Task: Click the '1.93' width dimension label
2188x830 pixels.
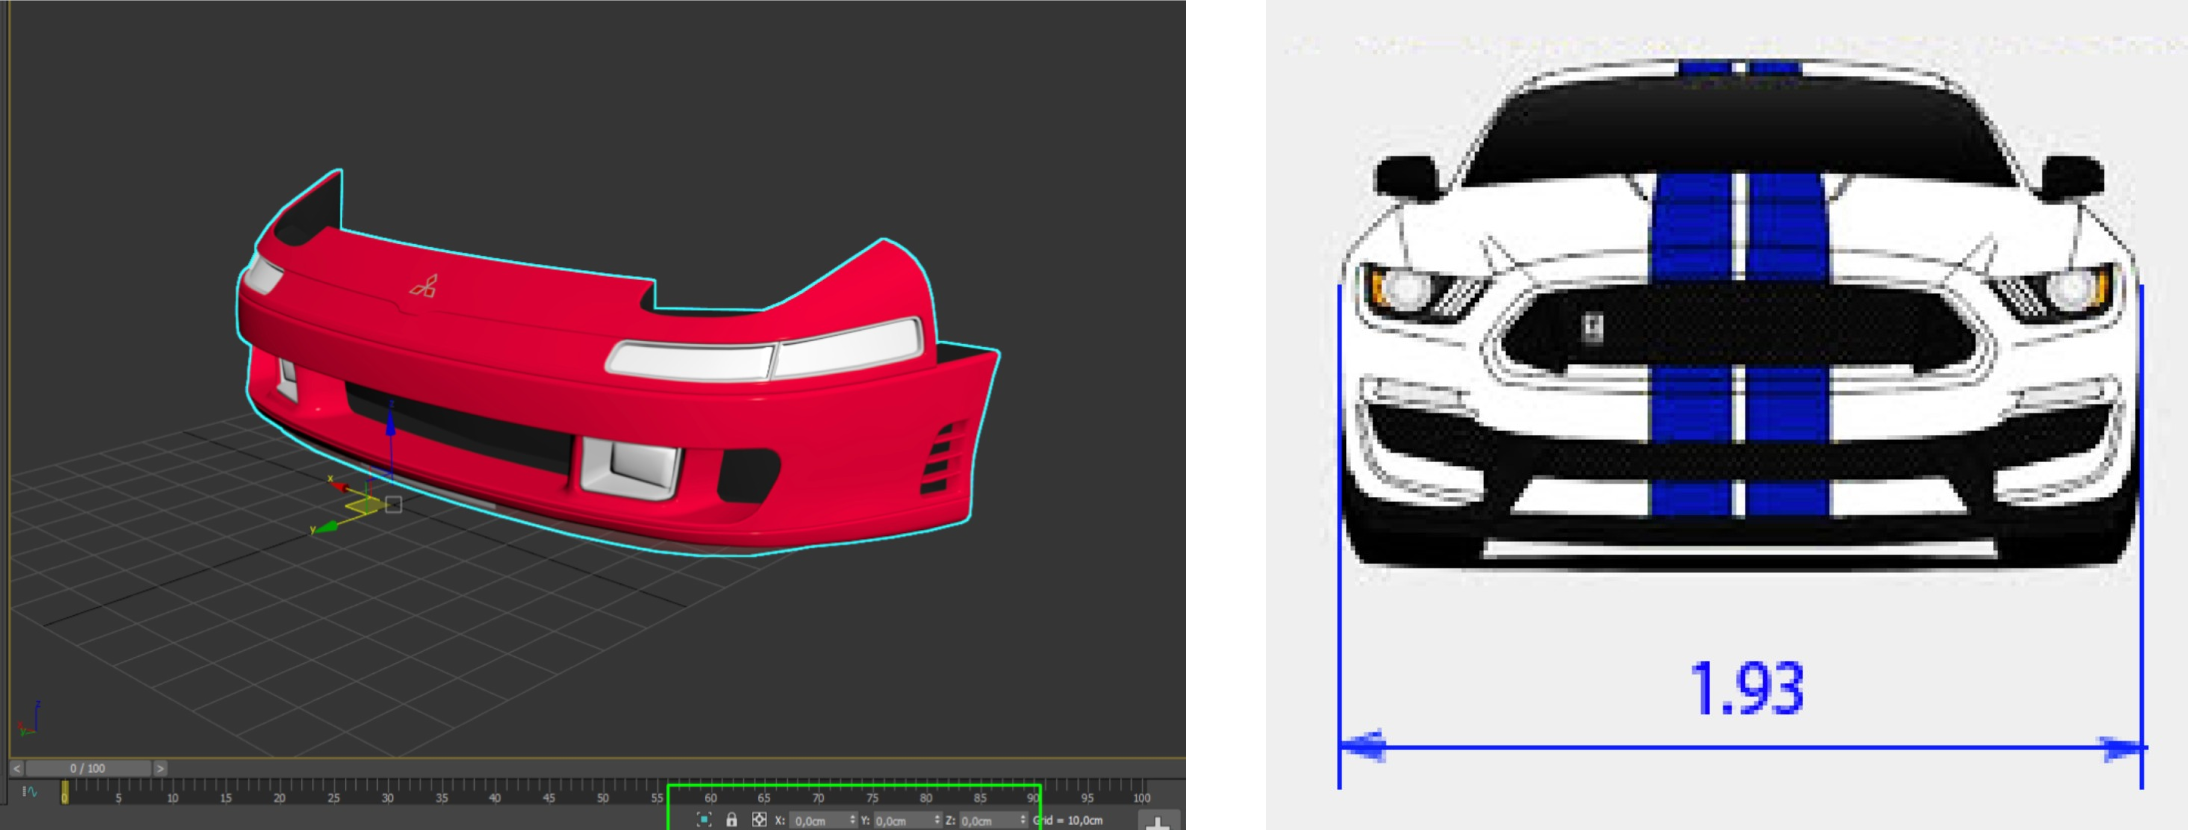Action: click(x=1747, y=689)
